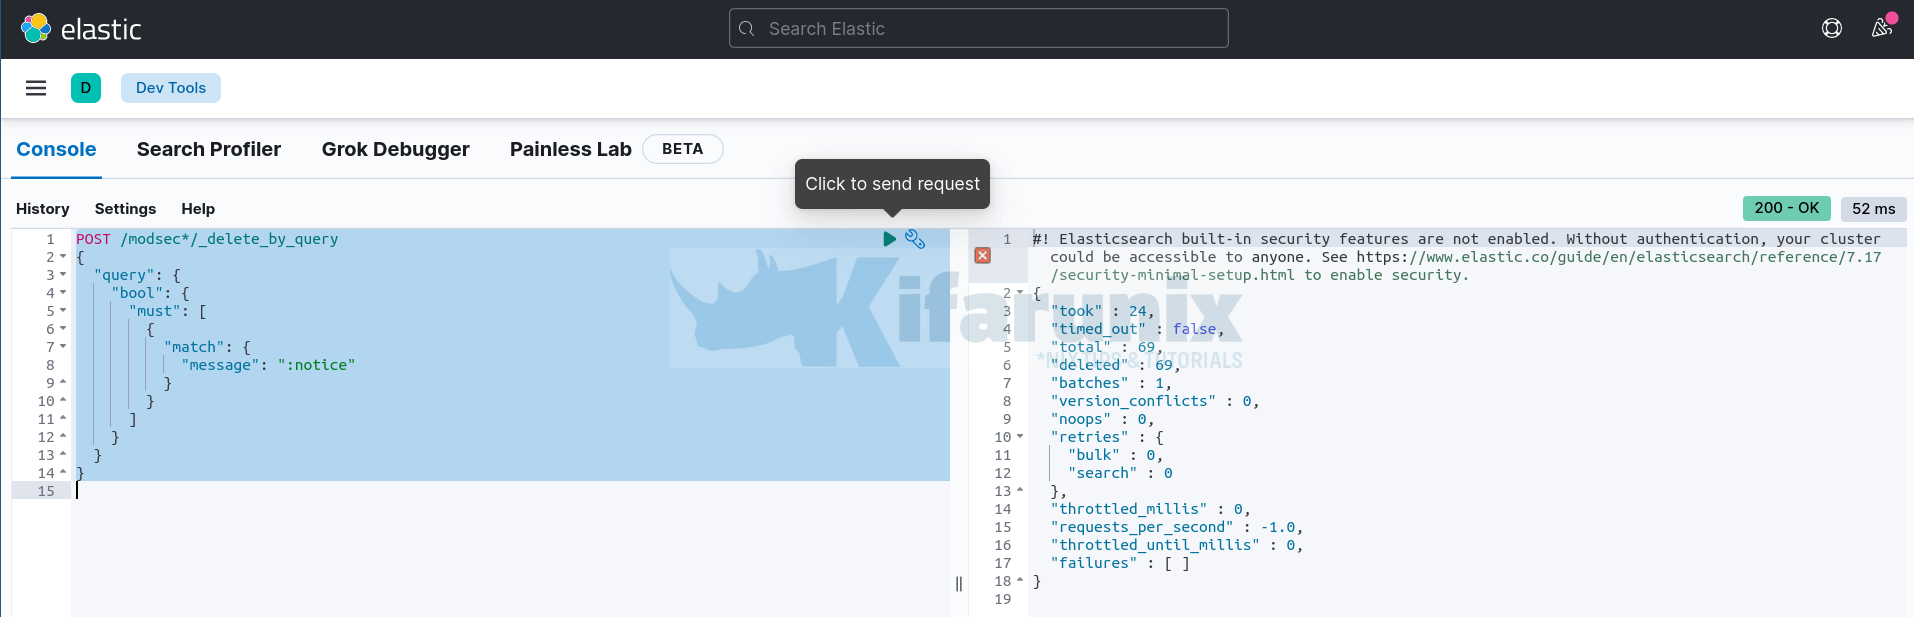This screenshot has height=617, width=1914.
Task: Collapse the "query" block fold arrow on line 3
Action: (x=63, y=275)
